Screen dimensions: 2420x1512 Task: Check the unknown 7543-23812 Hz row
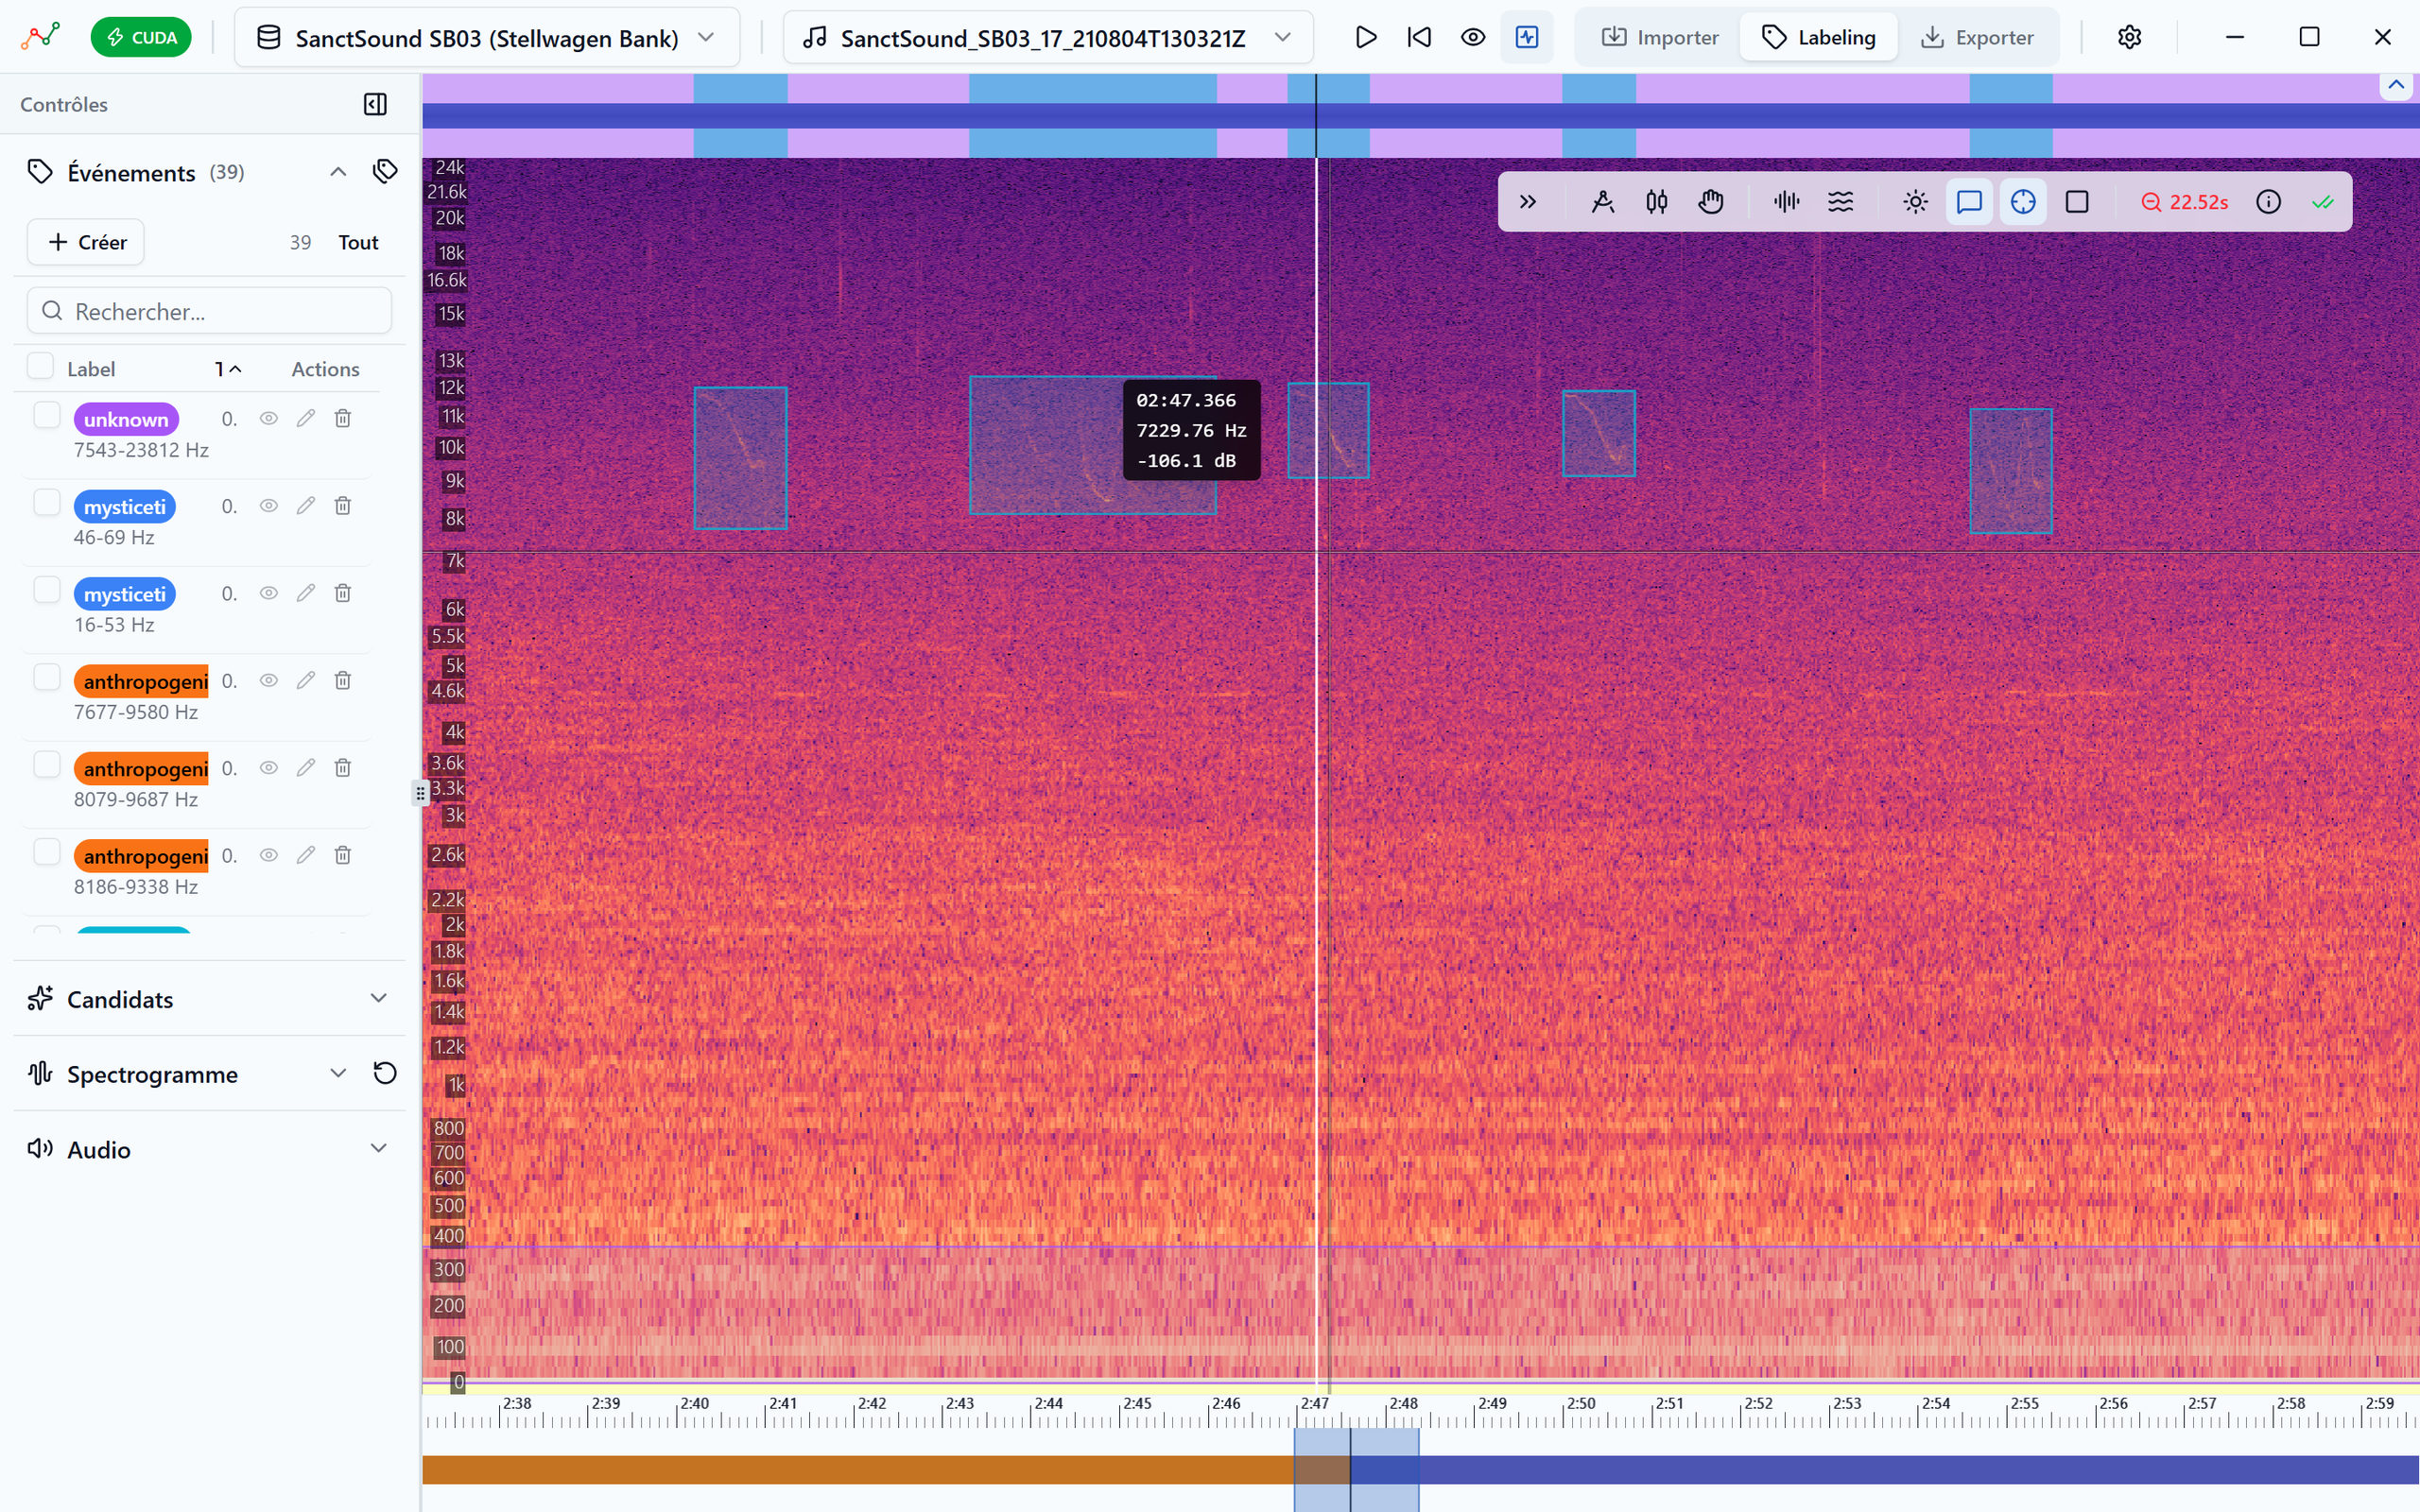point(47,414)
